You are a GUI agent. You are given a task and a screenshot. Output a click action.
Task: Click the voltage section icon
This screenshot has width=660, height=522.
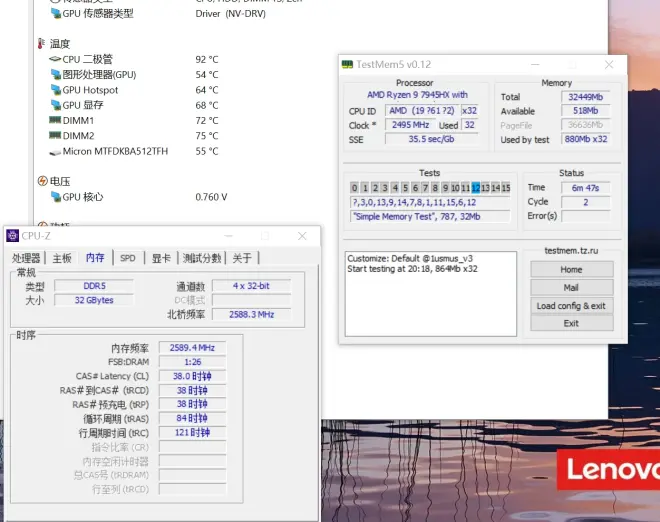pos(42,181)
